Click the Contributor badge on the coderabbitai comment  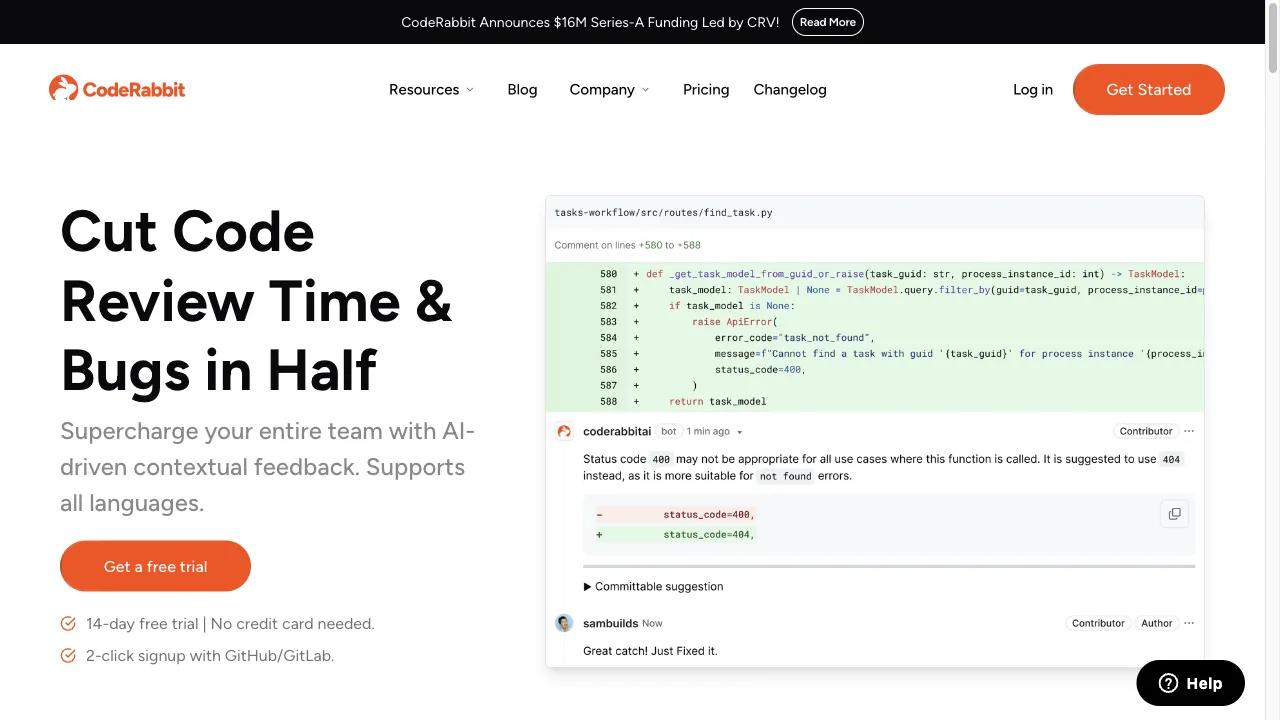[1146, 431]
